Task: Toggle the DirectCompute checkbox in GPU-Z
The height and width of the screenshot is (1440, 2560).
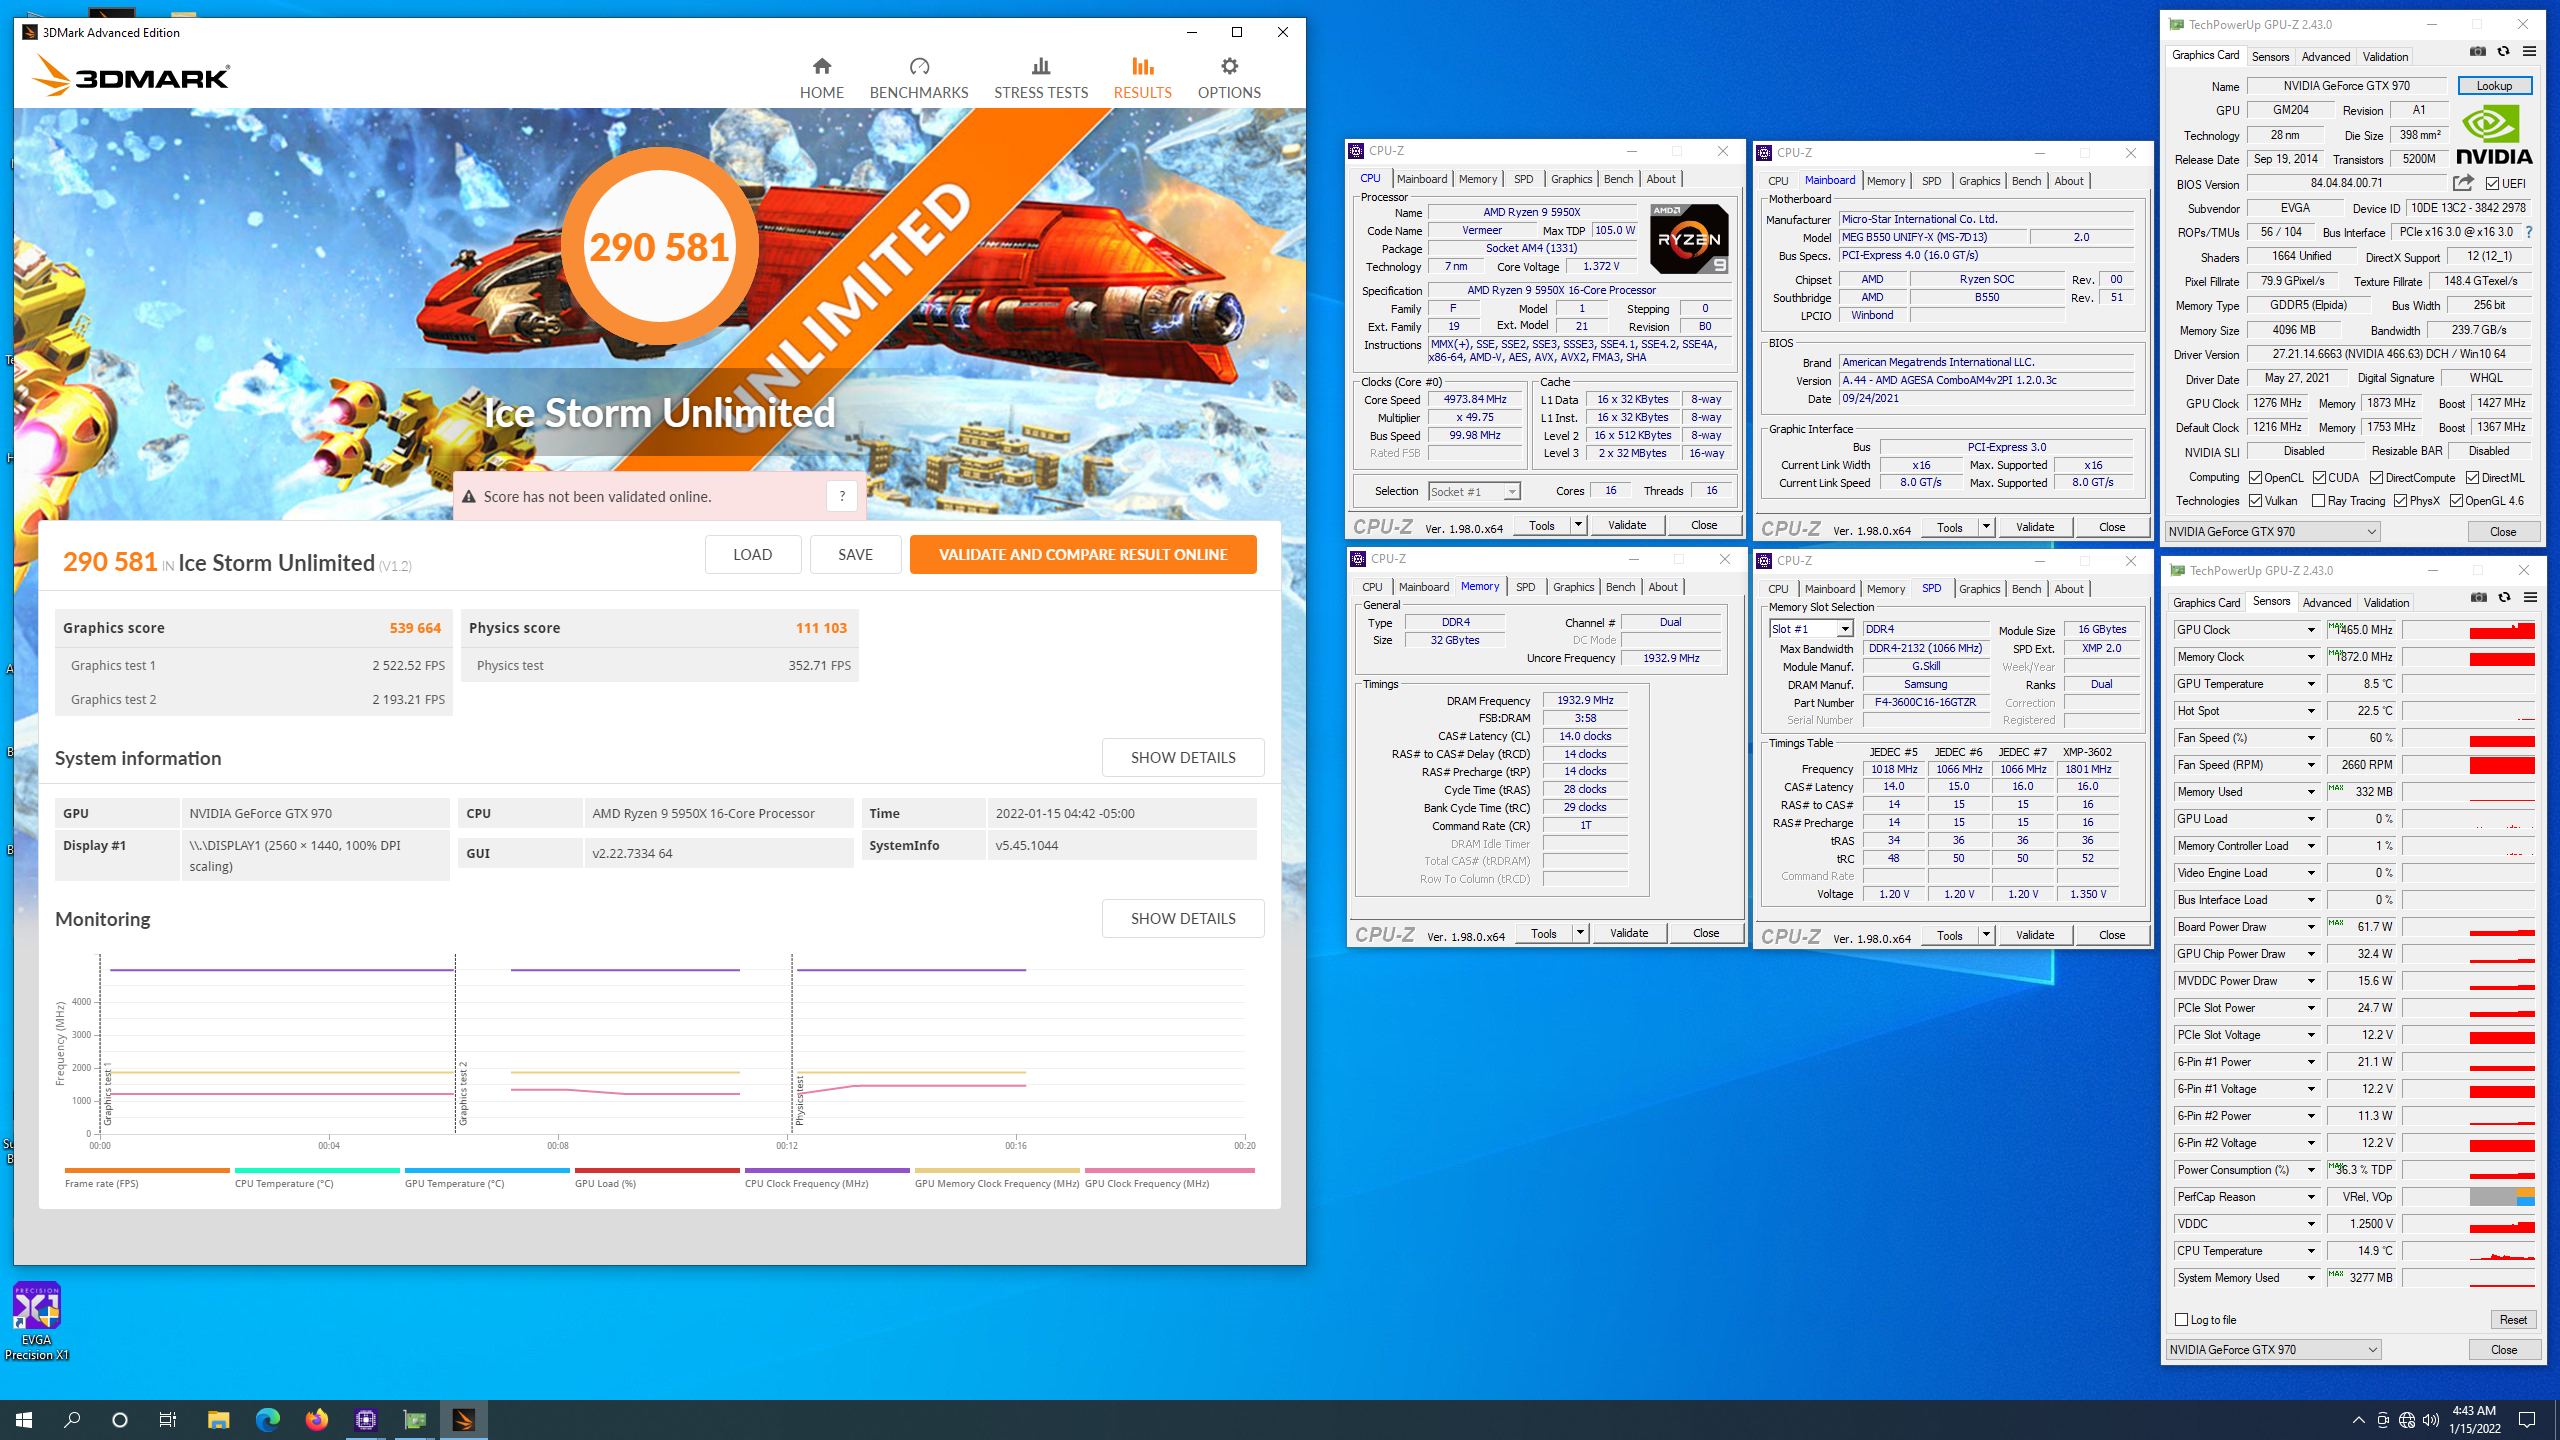Action: click(x=2376, y=478)
